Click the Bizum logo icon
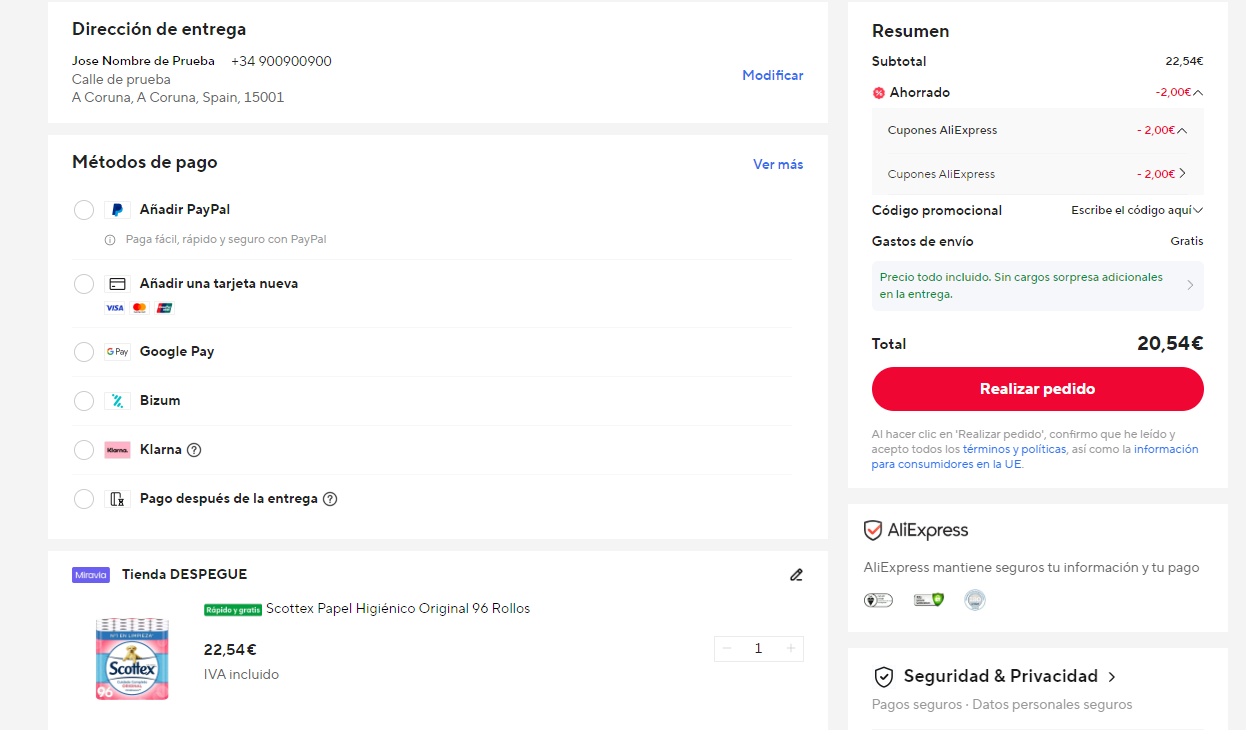The image size is (1246, 730). (x=117, y=401)
